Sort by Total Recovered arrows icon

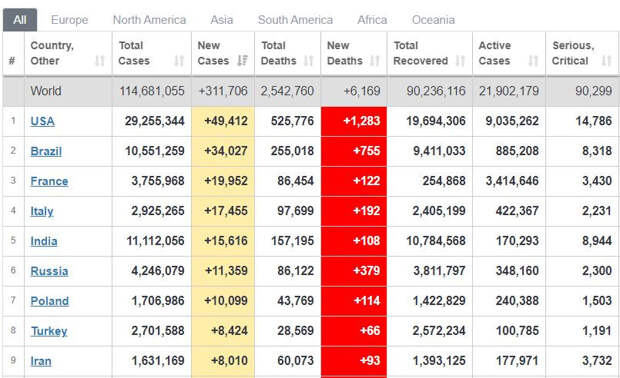(x=460, y=60)
